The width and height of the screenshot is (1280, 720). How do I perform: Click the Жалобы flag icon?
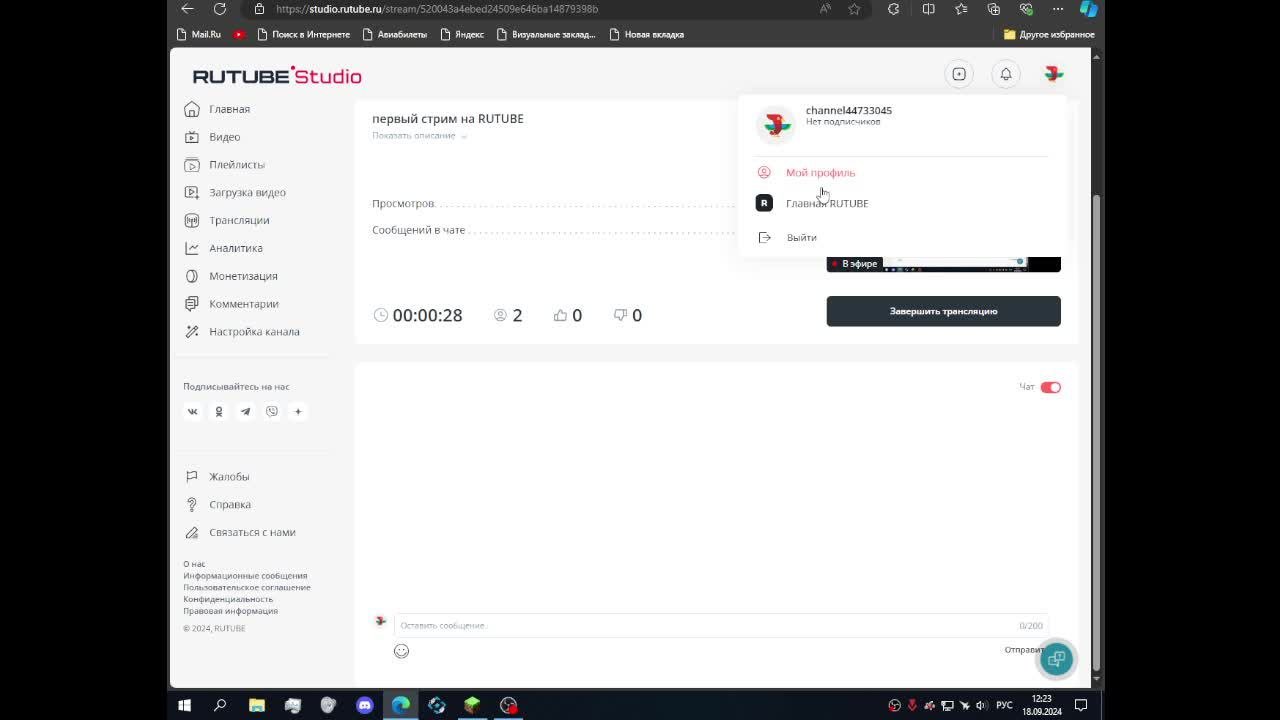(x=192, y=477)
